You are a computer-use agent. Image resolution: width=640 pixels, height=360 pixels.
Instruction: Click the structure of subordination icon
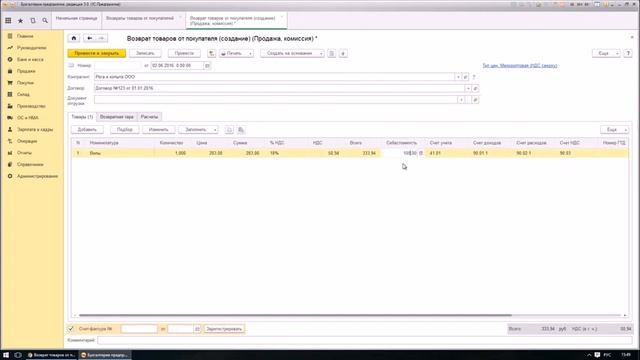331,53
